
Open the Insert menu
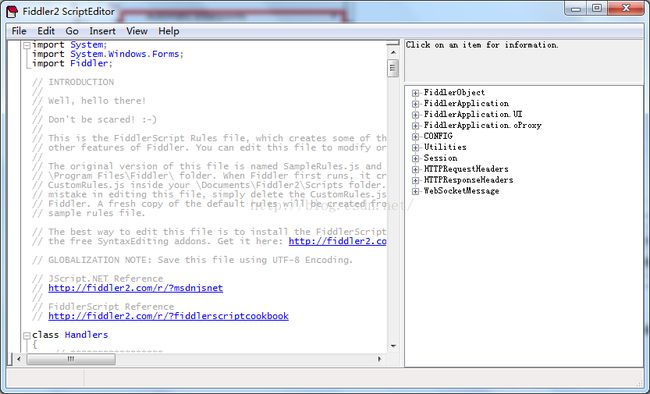[102, 31]
